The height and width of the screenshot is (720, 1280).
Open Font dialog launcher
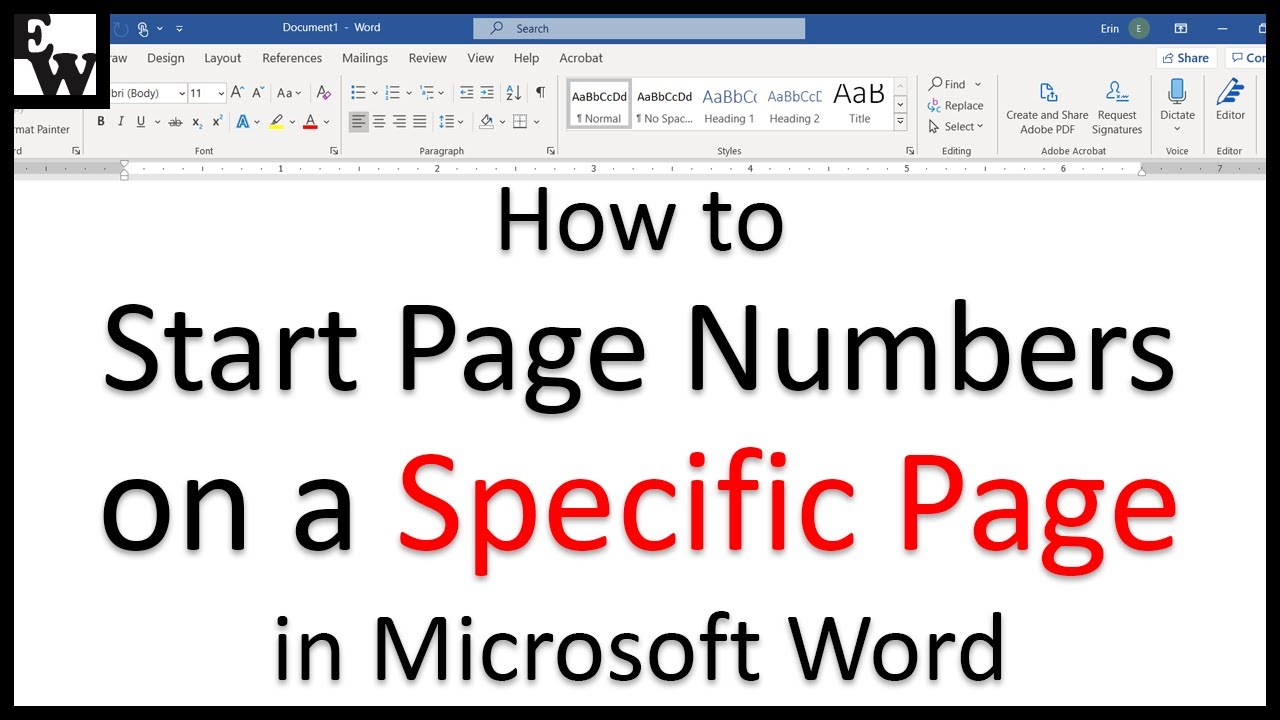coord(334,151)
